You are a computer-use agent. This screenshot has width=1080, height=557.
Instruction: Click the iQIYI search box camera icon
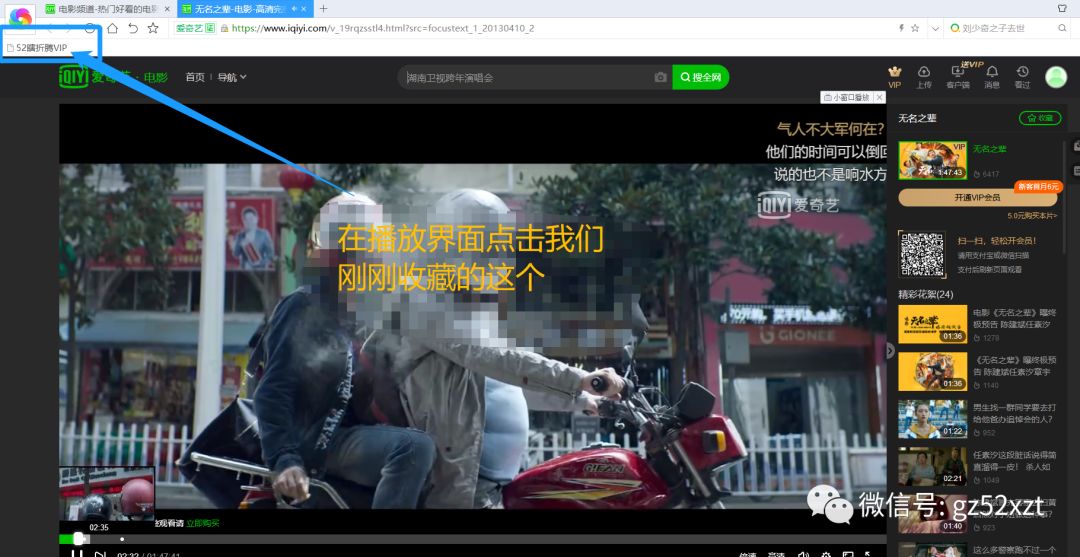pos(660,77)
